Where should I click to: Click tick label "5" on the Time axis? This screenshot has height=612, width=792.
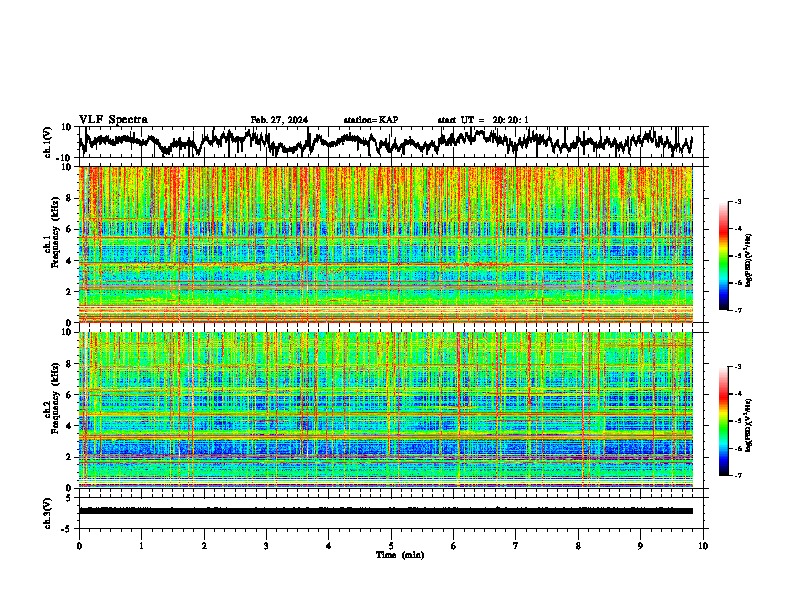[391, 546]
